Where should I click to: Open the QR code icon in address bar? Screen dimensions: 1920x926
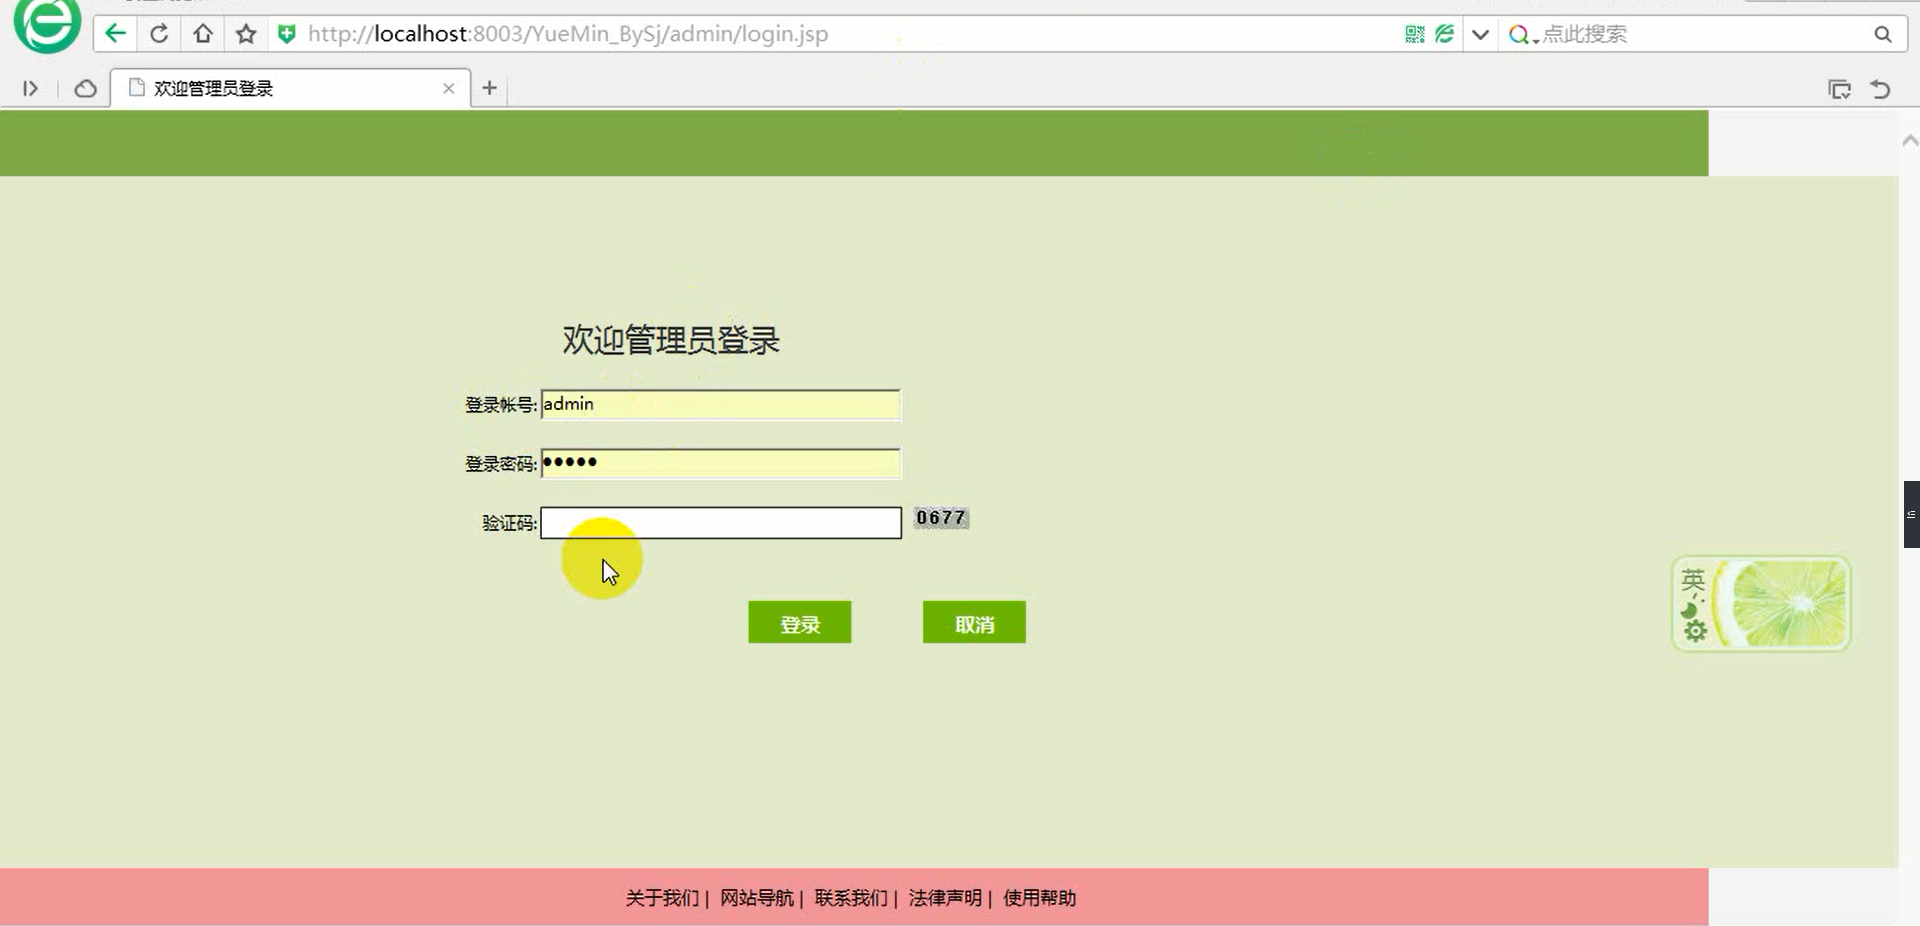[x=1414, y=34]
